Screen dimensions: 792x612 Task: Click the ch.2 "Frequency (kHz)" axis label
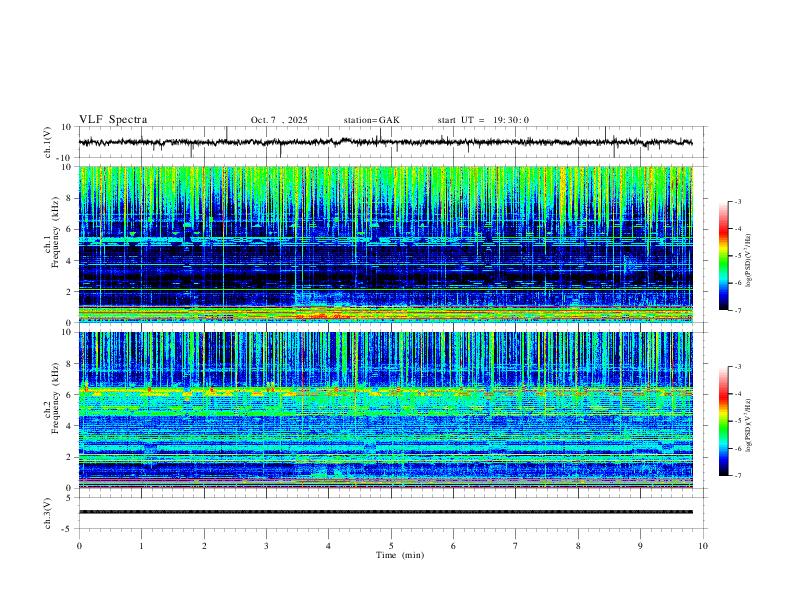[55, 398]
